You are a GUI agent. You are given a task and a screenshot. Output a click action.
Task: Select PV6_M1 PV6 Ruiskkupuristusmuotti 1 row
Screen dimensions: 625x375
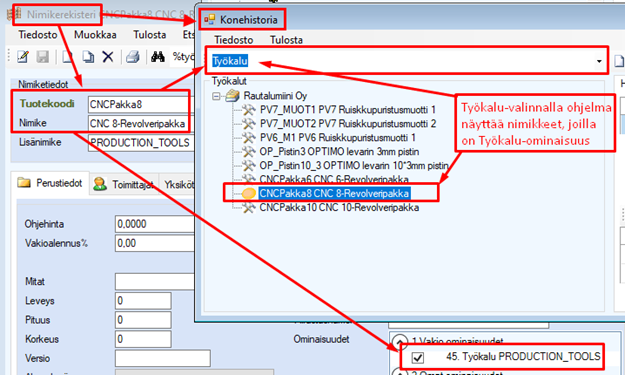click(x=338, y=137)
